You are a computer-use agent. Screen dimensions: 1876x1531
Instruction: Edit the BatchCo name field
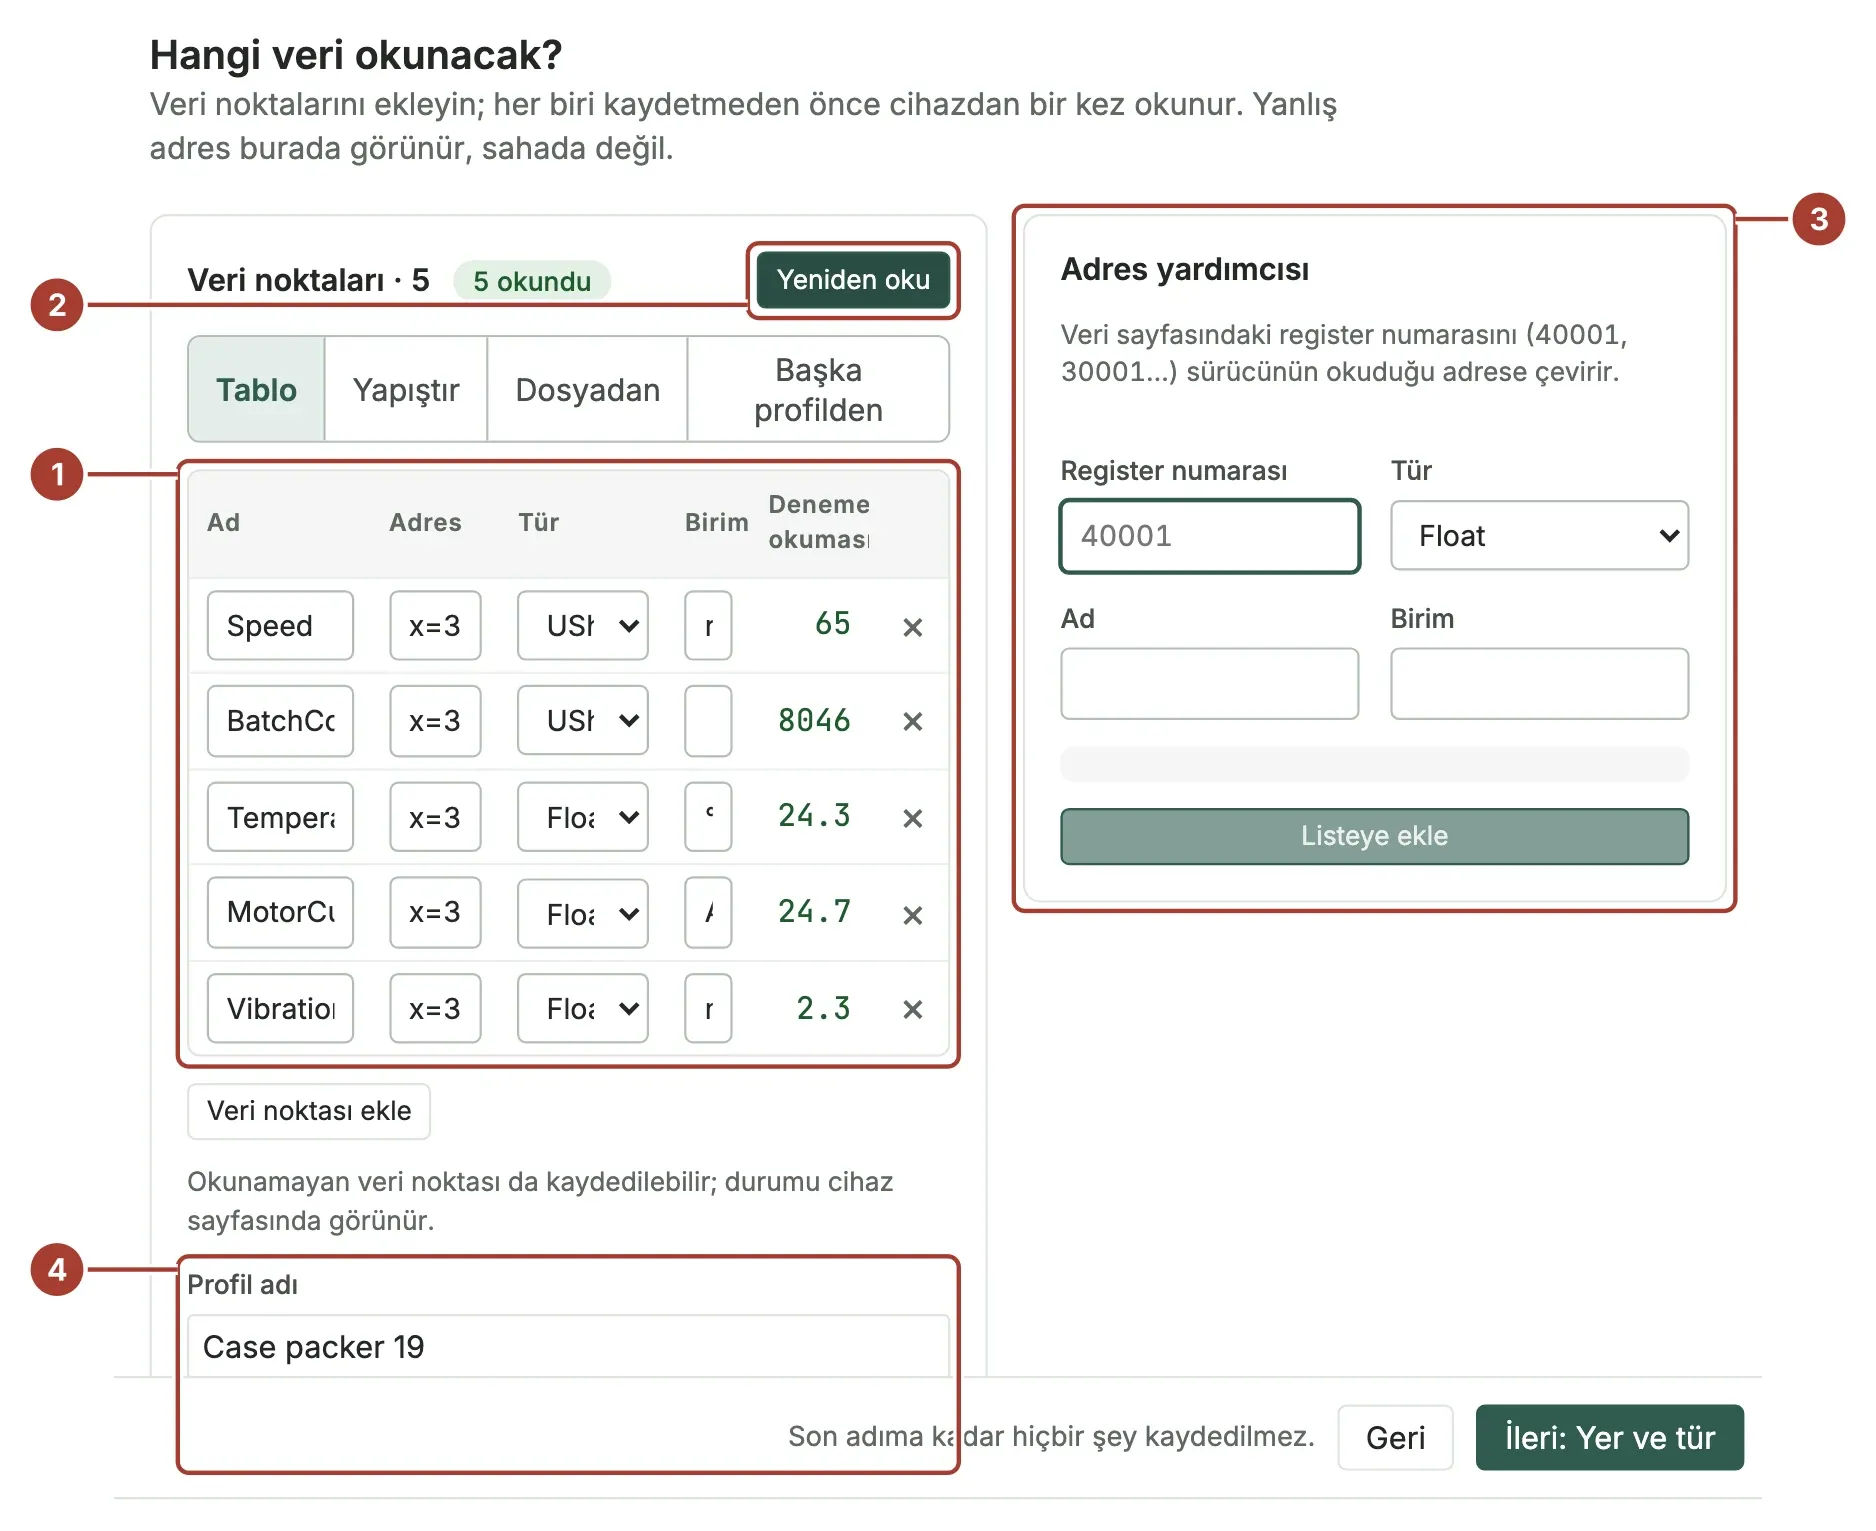tap(280, 721)
